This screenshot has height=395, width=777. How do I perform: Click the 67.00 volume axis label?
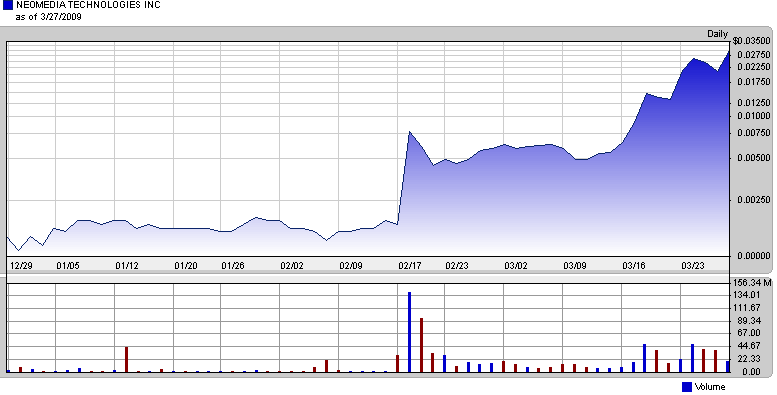(749, 333)
